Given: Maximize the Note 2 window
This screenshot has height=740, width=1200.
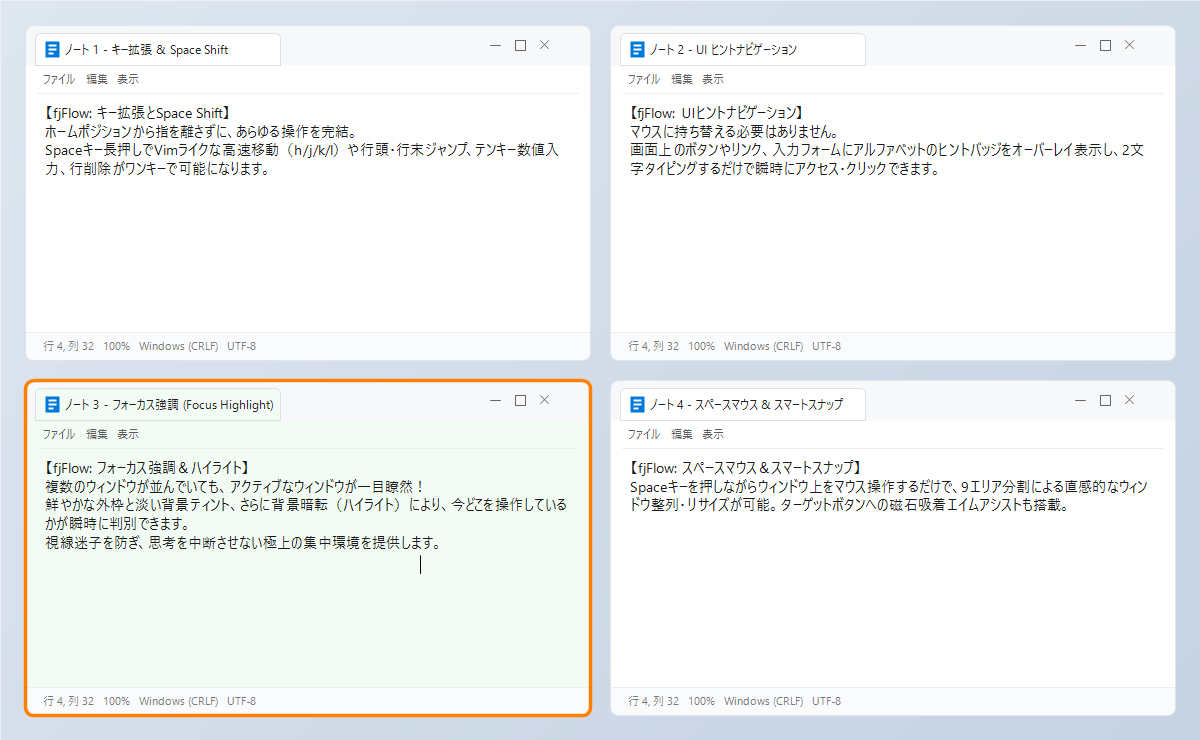Looking at the screenshot, I should [x=1105, y=45].
